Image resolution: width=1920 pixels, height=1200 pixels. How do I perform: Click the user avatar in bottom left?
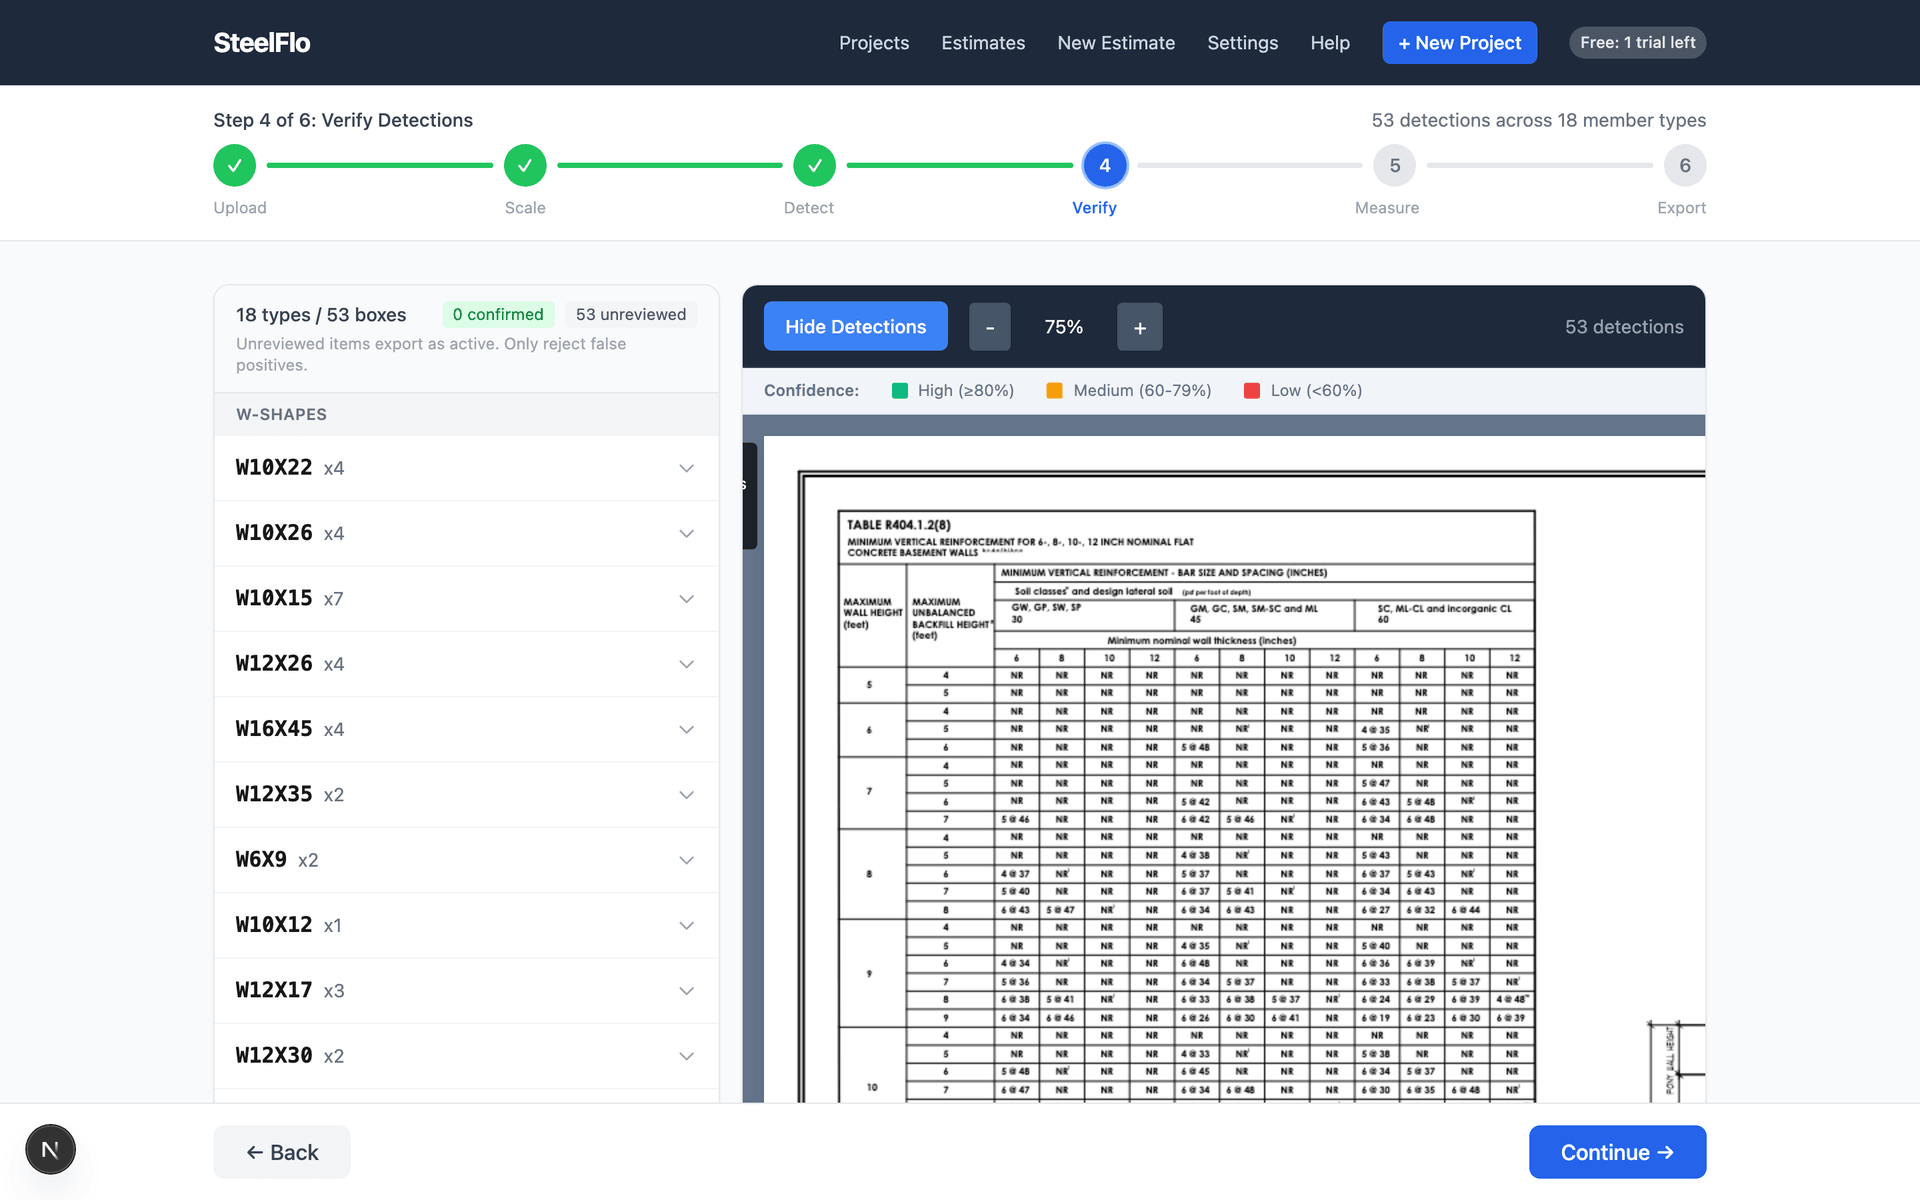(x=50, y=1149)
